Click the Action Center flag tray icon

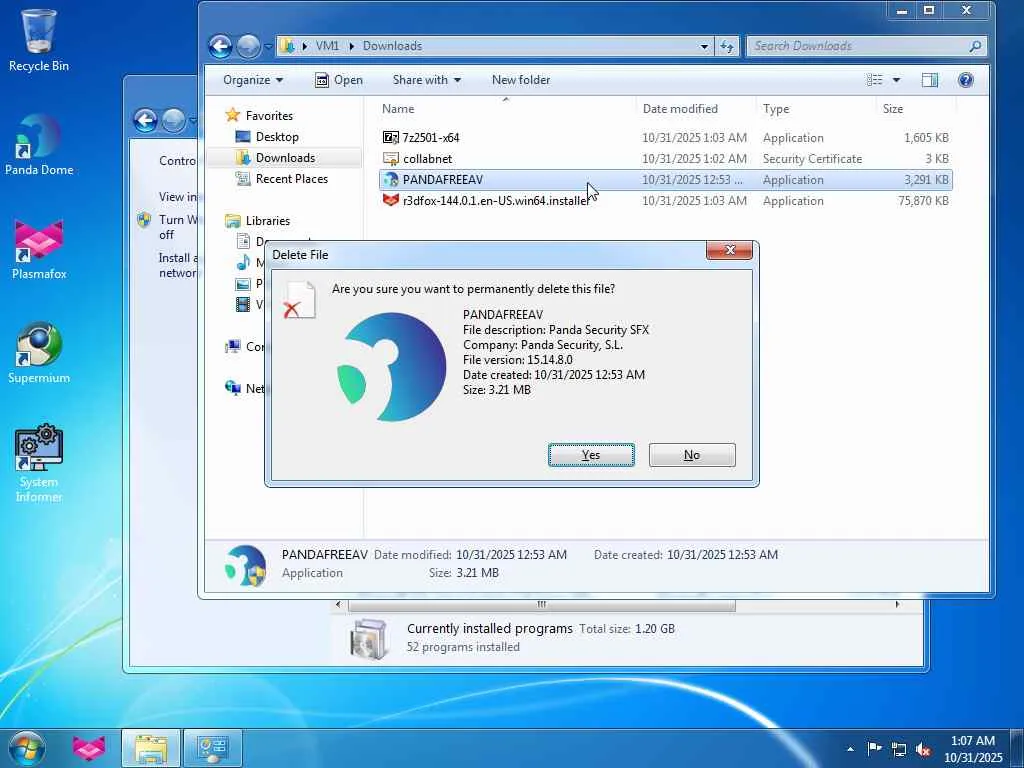coord(874,748)
